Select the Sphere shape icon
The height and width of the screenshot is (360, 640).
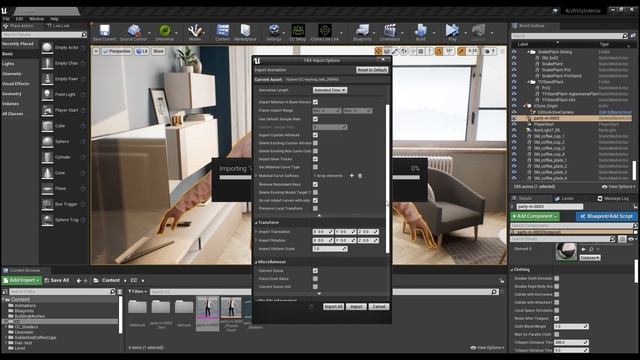pyautogui.click(x=47, y=141)
